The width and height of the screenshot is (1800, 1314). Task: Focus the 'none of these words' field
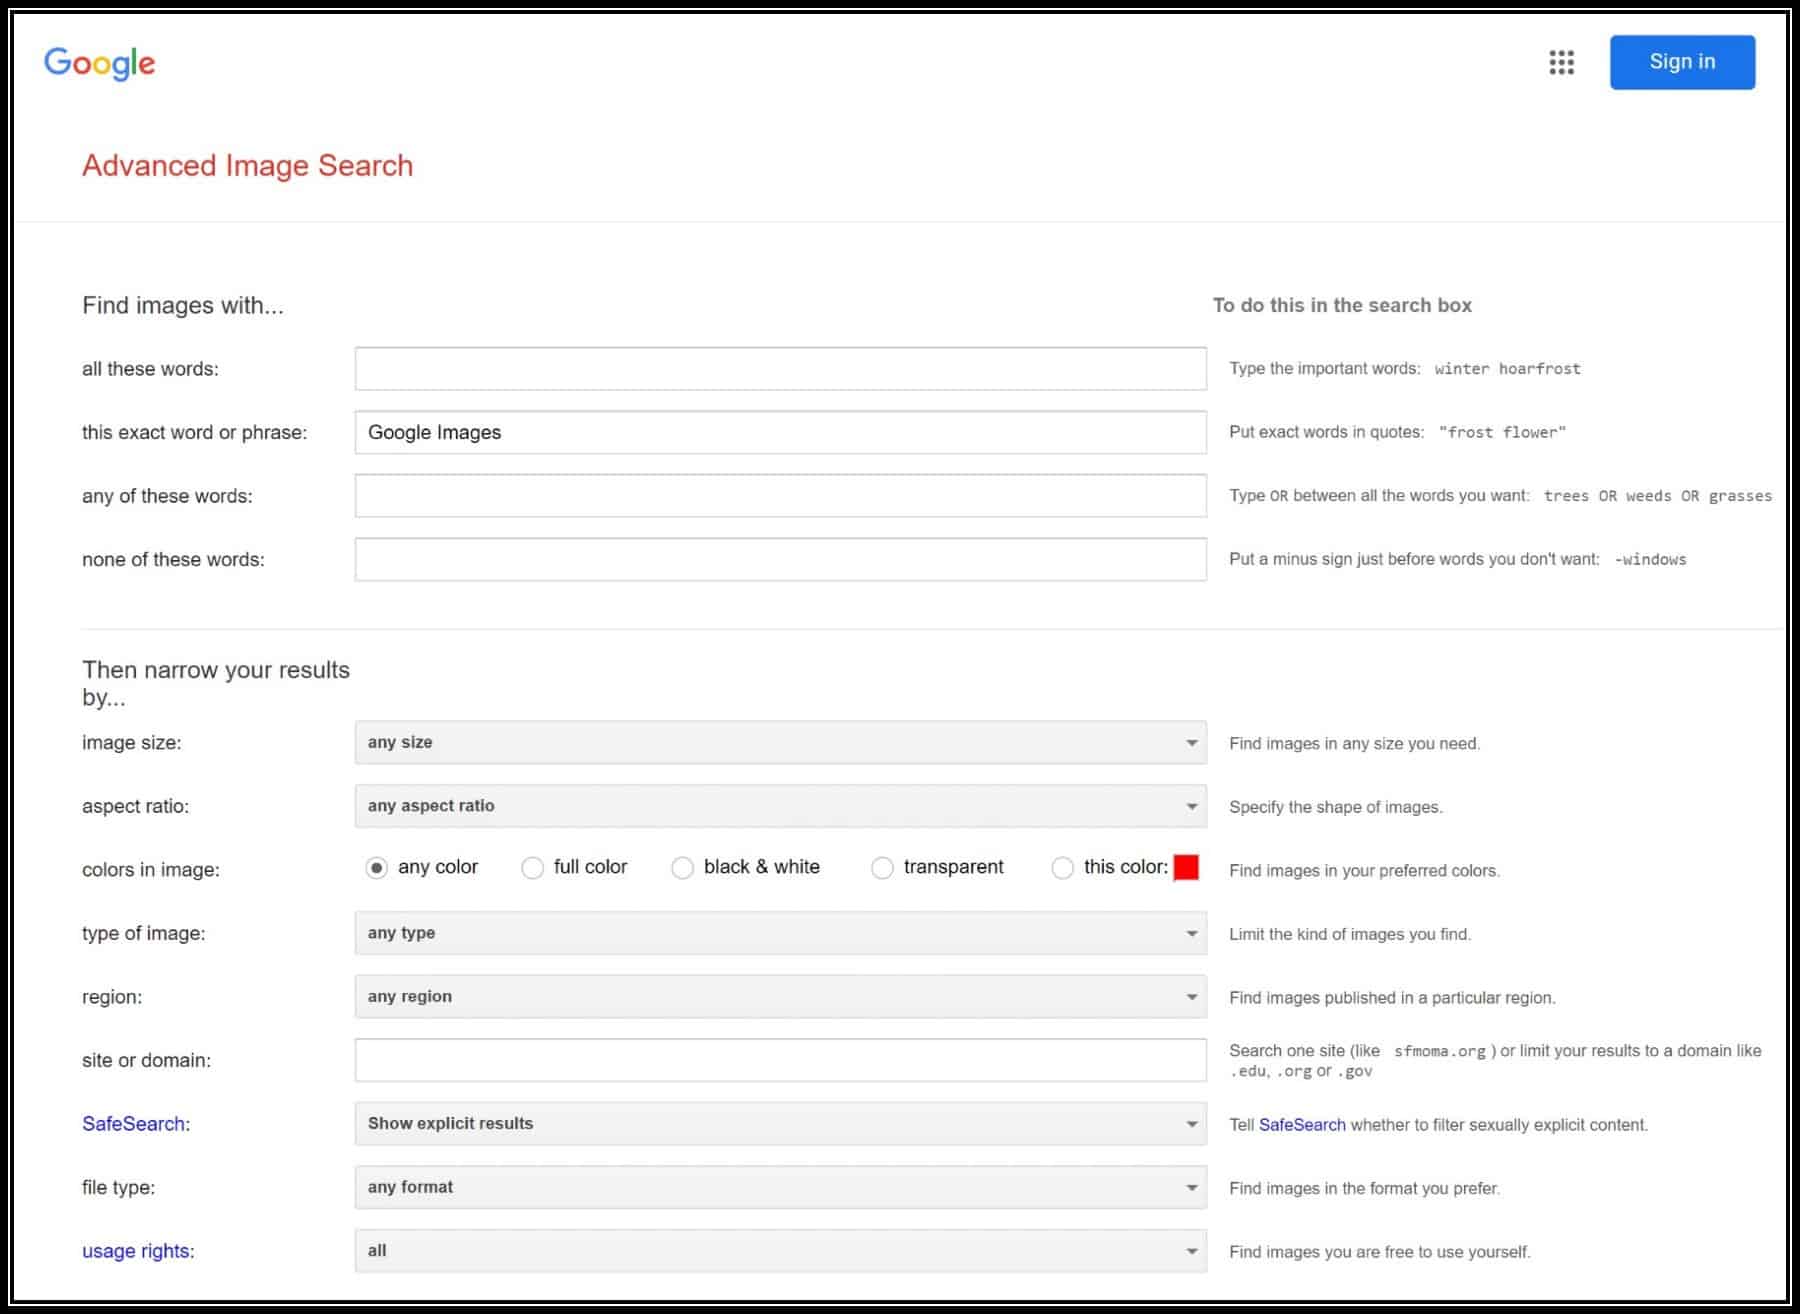pos(780,559)
